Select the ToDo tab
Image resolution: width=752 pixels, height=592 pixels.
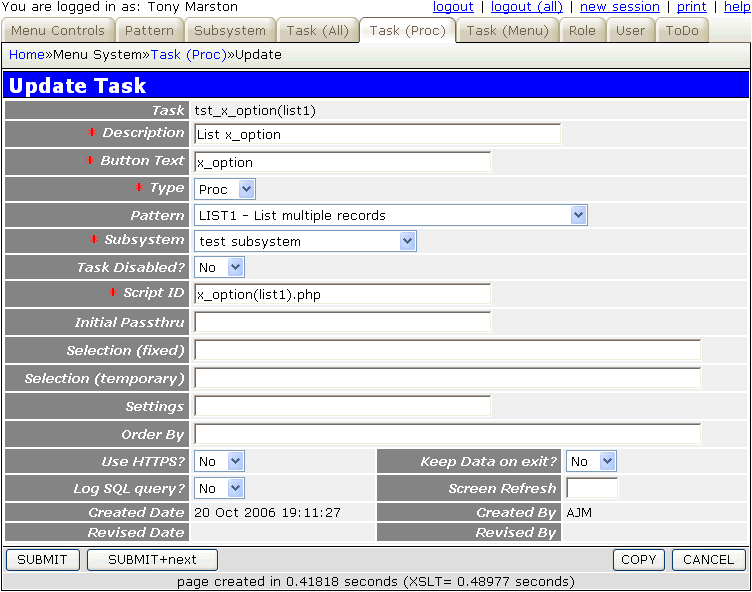tap(682, 30)
